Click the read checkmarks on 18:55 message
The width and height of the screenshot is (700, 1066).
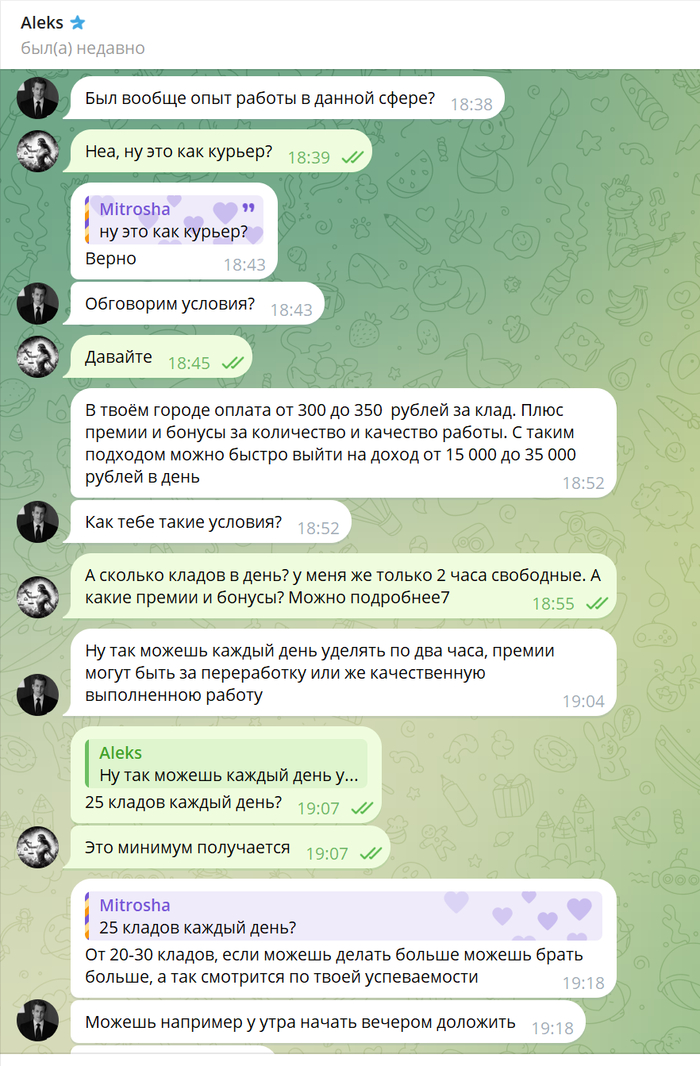tap(597, 604)
